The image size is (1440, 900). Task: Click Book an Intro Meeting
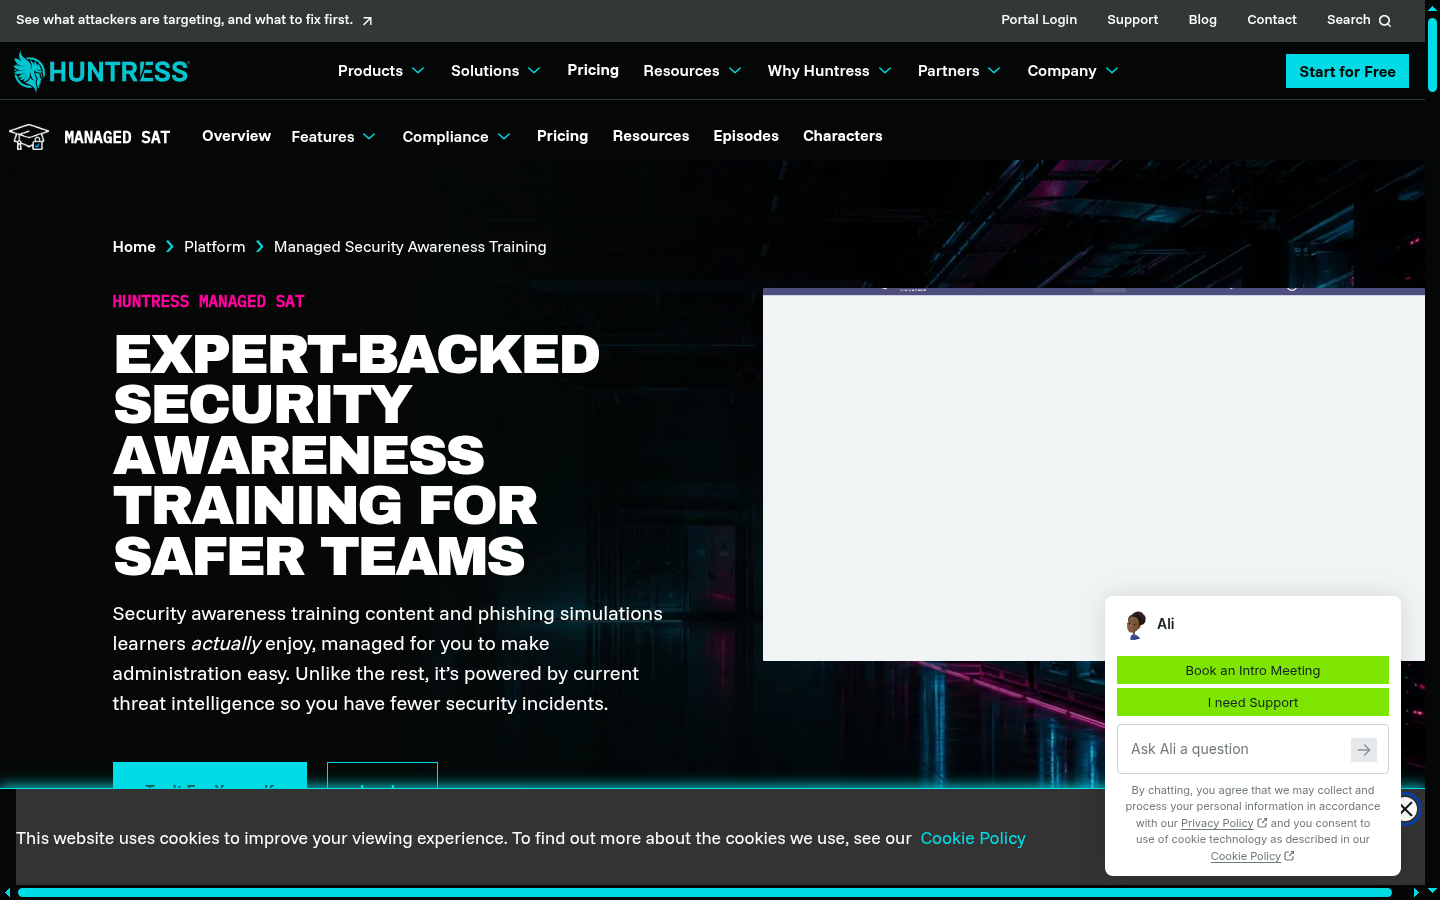click(x=1253, y=670)
